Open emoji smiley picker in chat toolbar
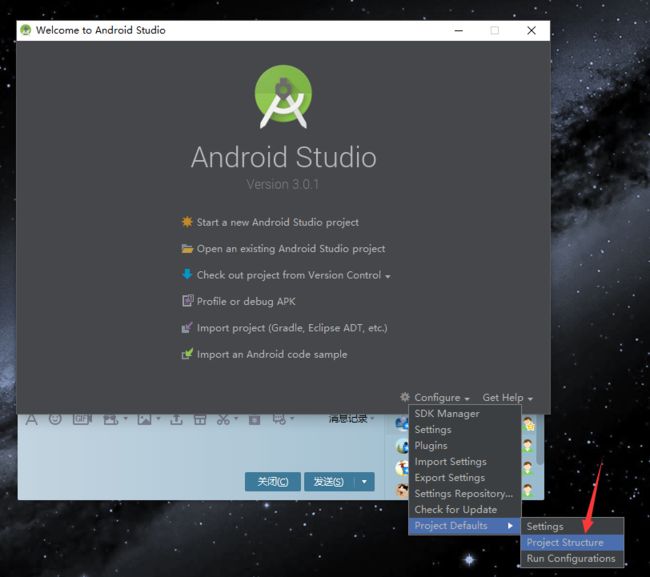 pyautogui.click(x=55, y=419)
